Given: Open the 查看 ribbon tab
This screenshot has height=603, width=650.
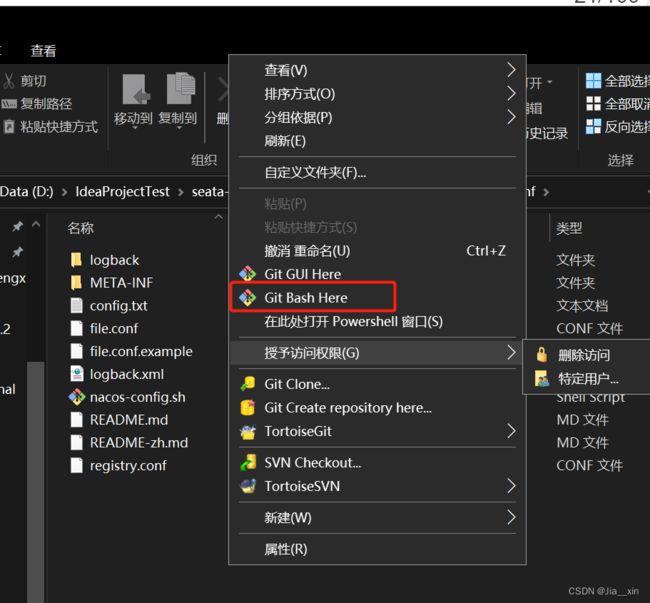Looking at the screenshot, I should (43, 51).
